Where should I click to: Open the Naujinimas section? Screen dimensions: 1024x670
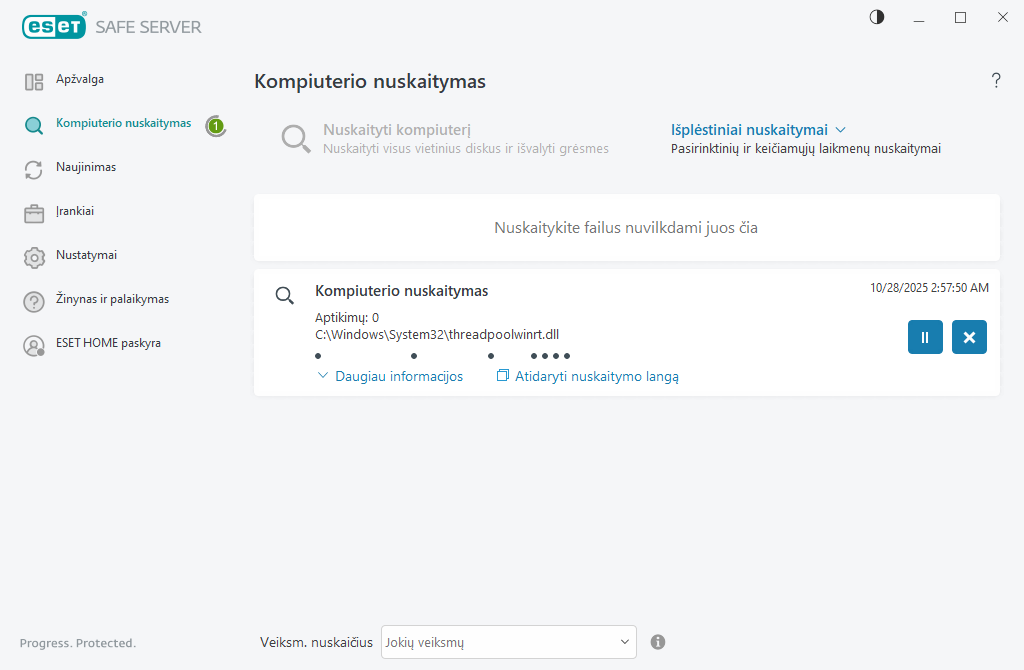[86, 167]
